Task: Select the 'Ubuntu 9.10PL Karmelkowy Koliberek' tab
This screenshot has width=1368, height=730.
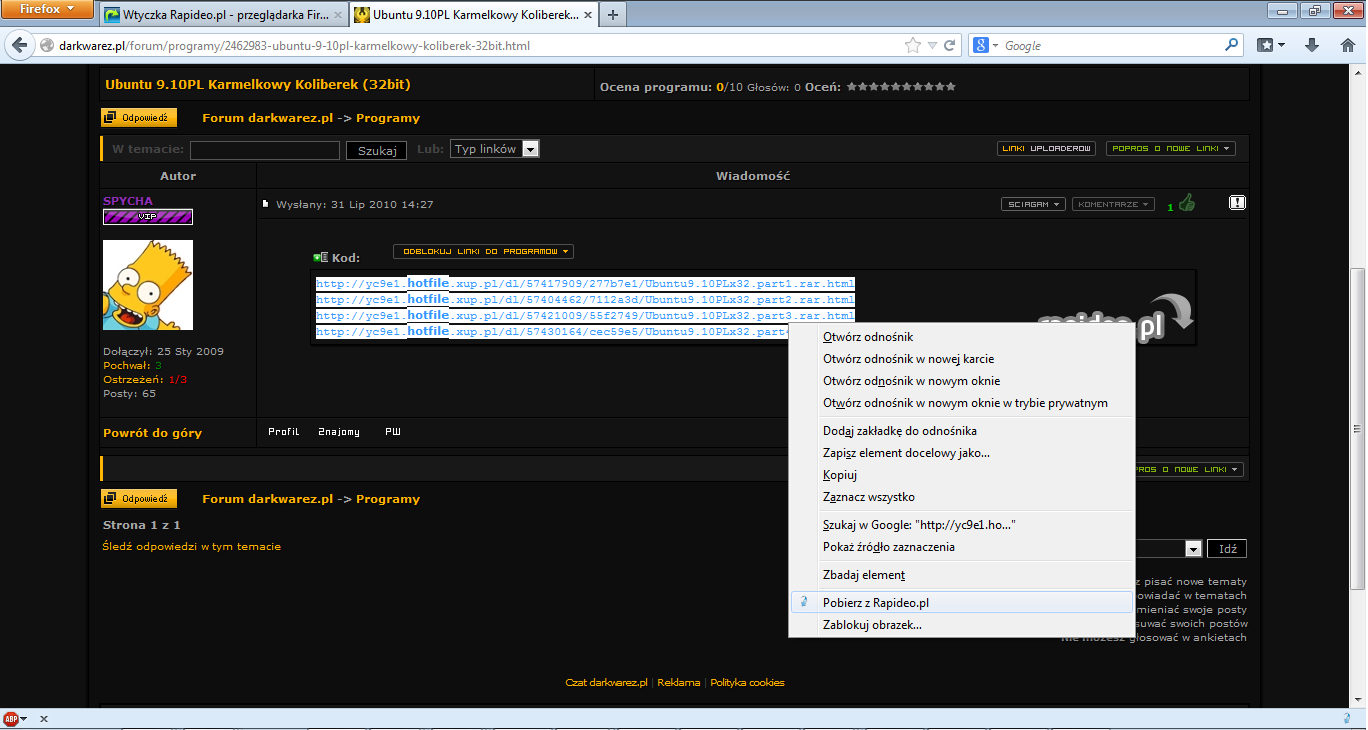Action: click(471, 15)
